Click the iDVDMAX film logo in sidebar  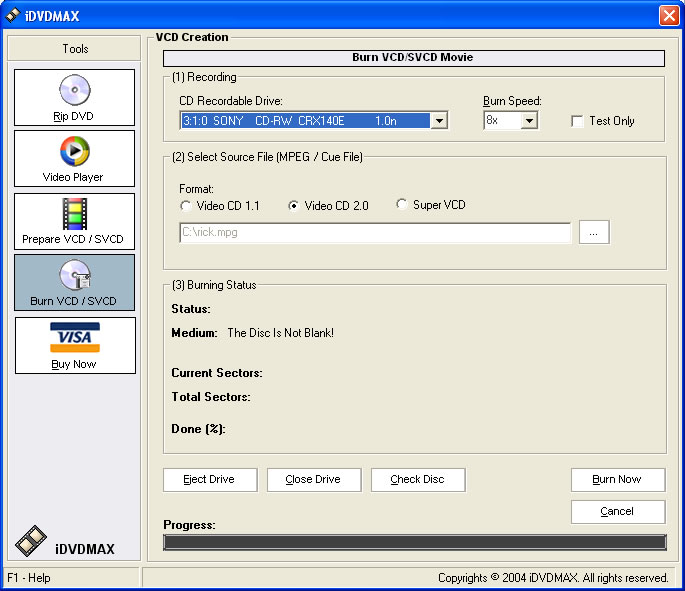[31, 541]
